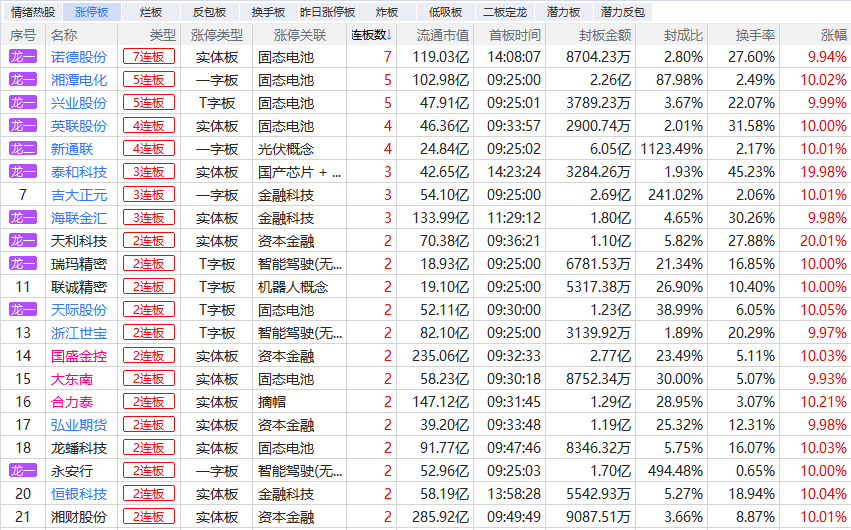Click the 龙一 badge beside 诺德股份
Screen dimensions: 851x530
23,56
